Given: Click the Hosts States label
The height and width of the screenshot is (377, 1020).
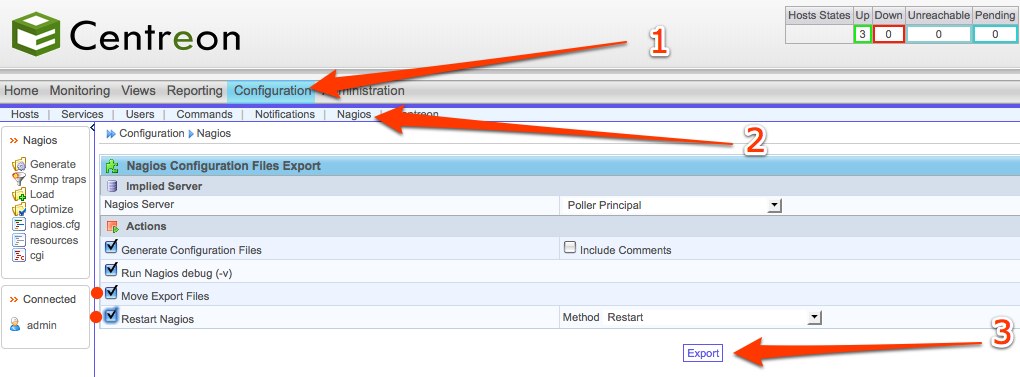Looking at the screenshot, I should click(x=819, y=15).
